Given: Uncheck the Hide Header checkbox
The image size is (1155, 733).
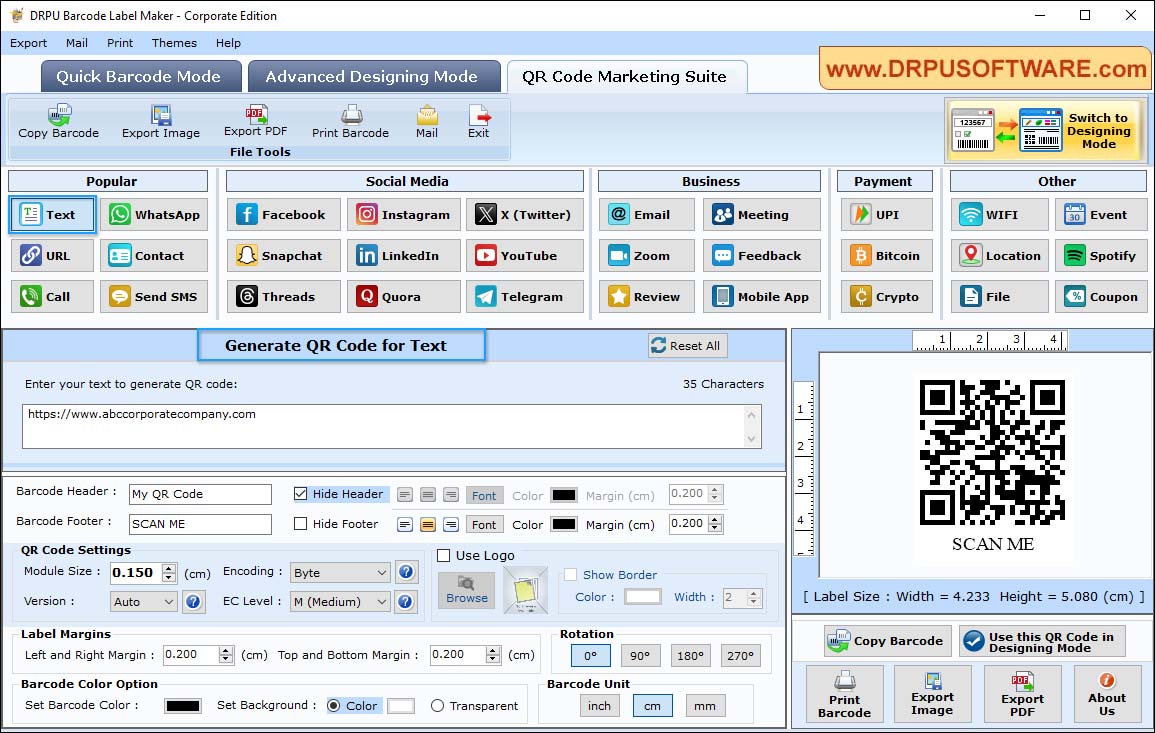Looking at the screenshot, I should (x=301, y=494).
